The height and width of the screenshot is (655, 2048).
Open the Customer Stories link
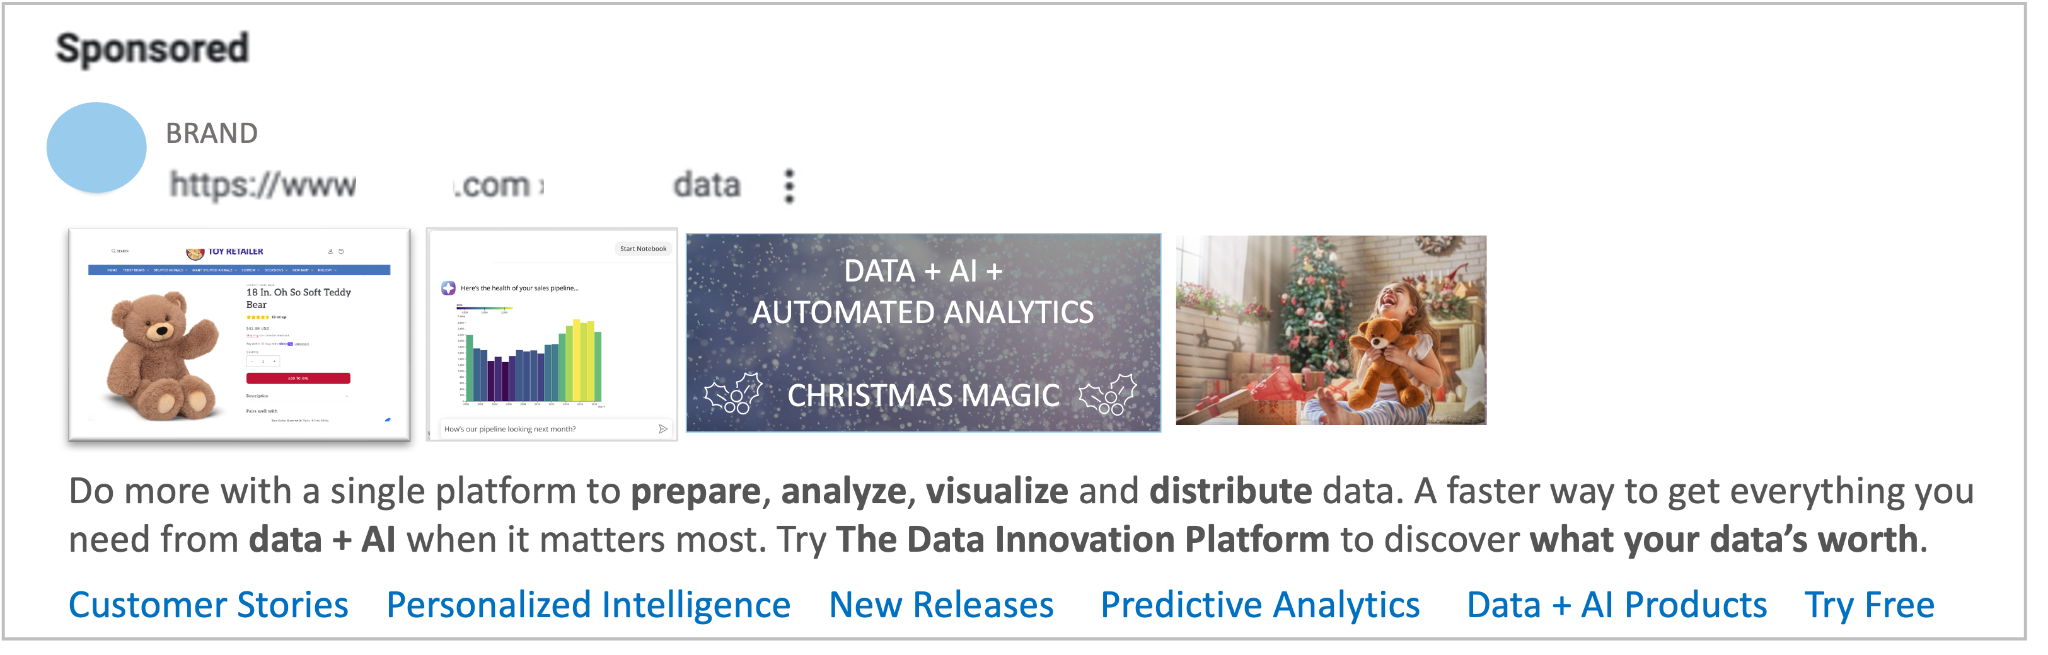click(x=208, y=605)
